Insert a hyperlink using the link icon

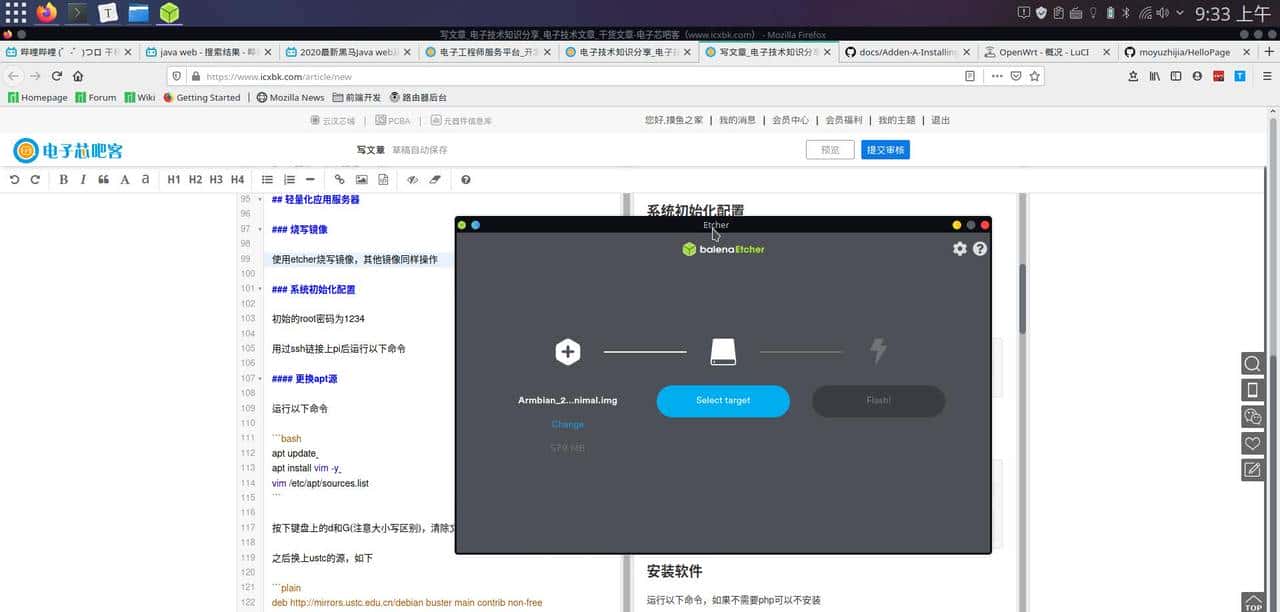click(340, 180)
